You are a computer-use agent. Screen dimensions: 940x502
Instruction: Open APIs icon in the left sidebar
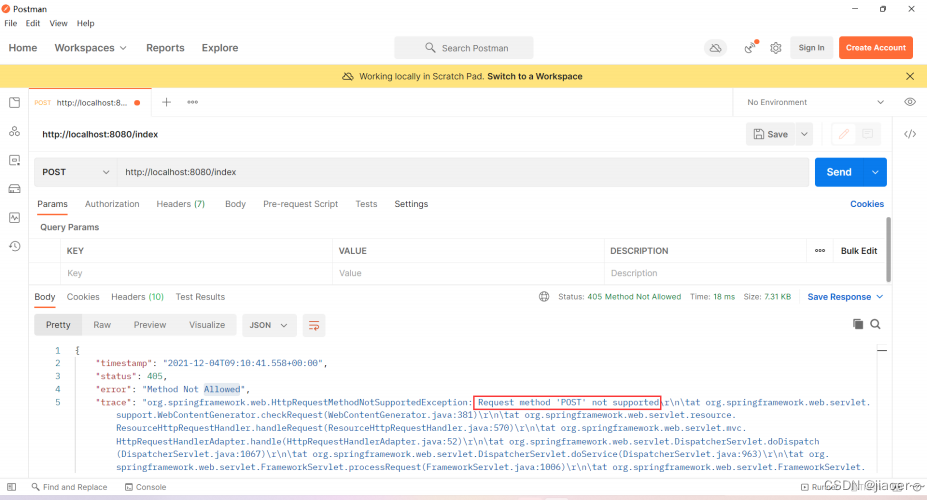point(14,132)
